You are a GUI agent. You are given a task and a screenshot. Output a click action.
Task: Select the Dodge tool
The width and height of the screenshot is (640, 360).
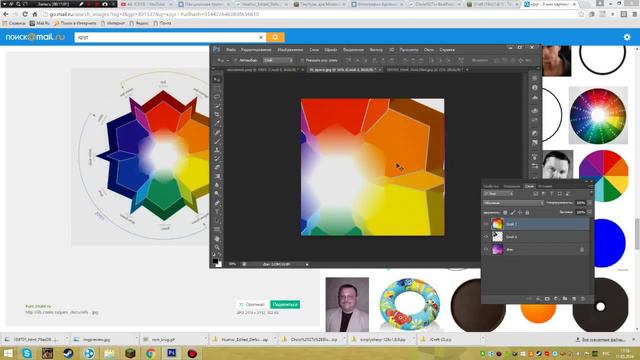tap(217, 194)
